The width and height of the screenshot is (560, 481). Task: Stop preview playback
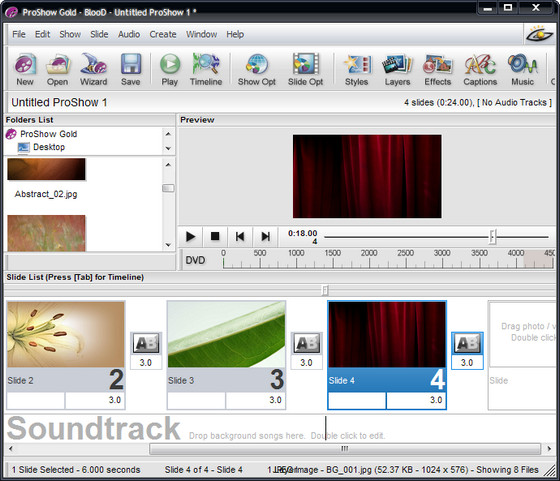(215, 236)
